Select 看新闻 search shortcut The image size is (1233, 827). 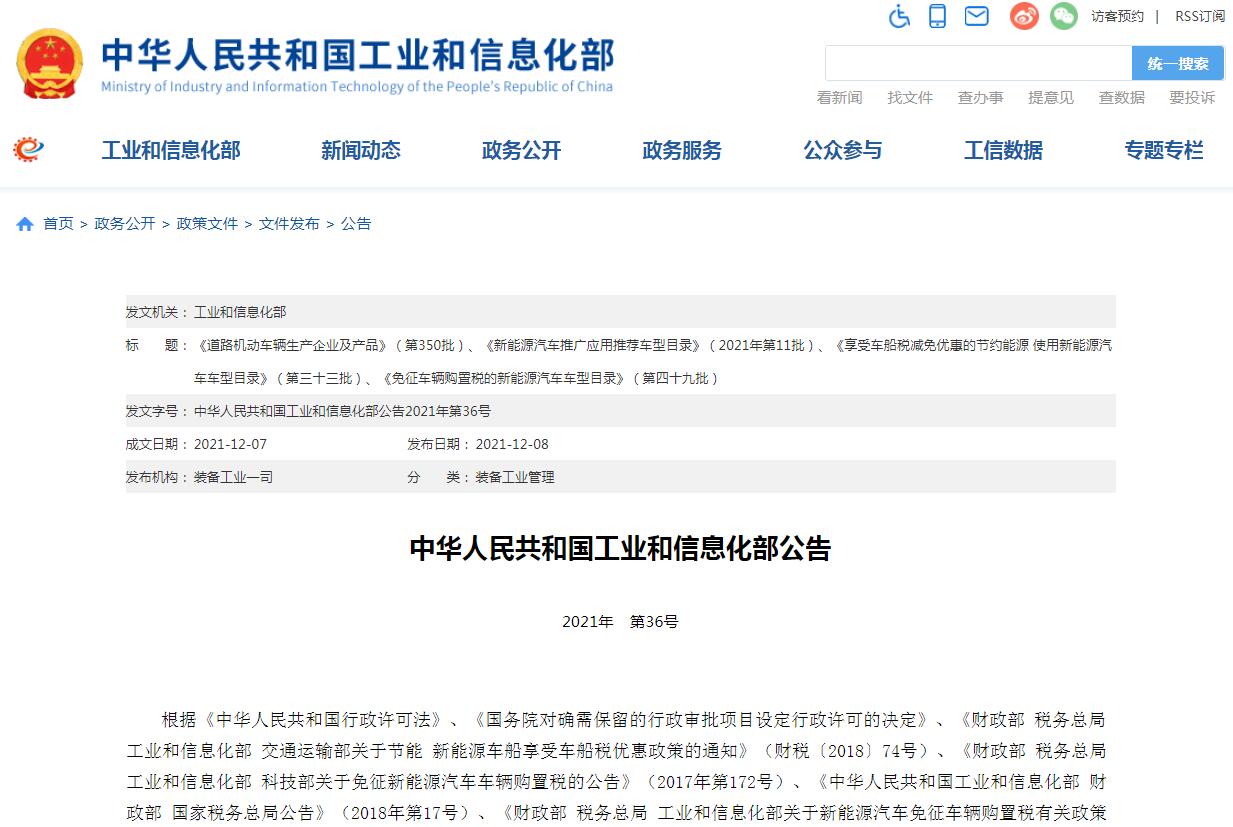(839, 97)
